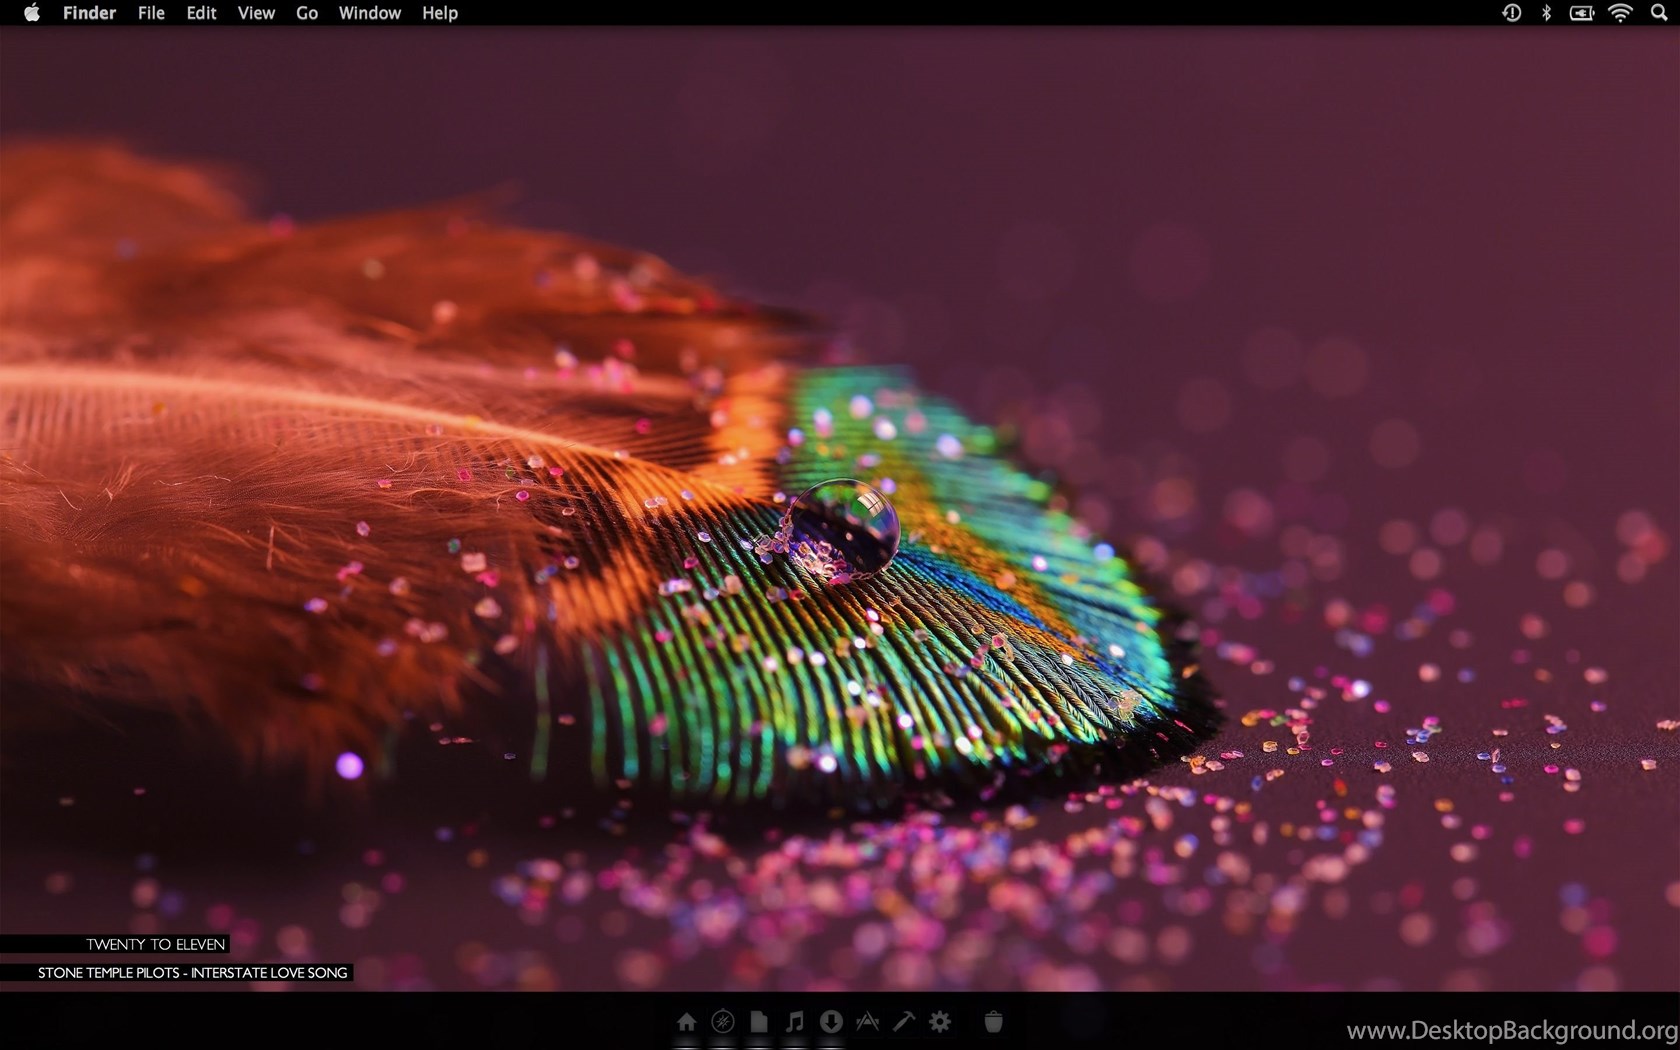Open the File menu
The width and height of the screenshot is (1680, 1050).
(151, 13)
